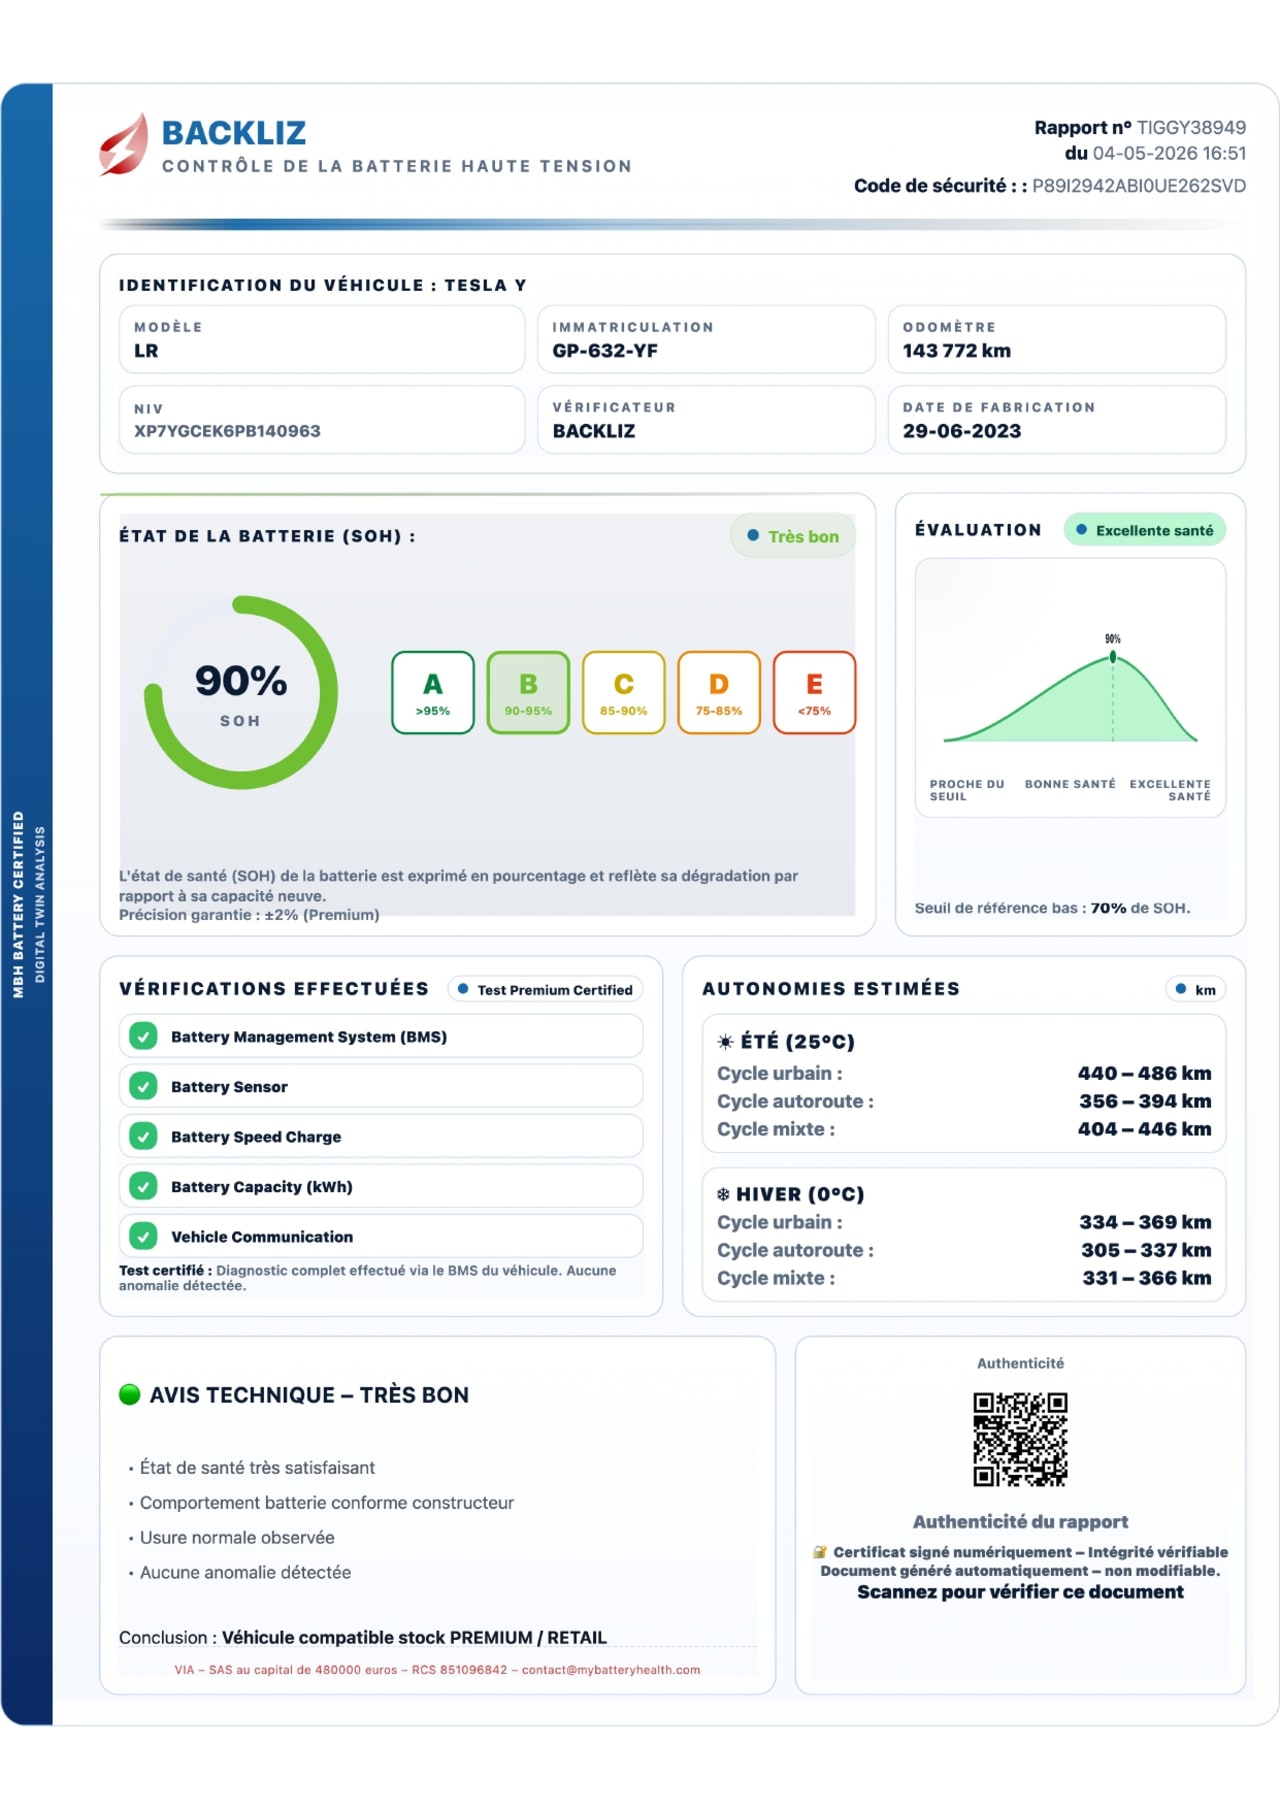The height and width of the screenshot is (1809, 1280).
Task: Click the padlock icon before Certificat signé numériquement
Action: pos(820,1552)
